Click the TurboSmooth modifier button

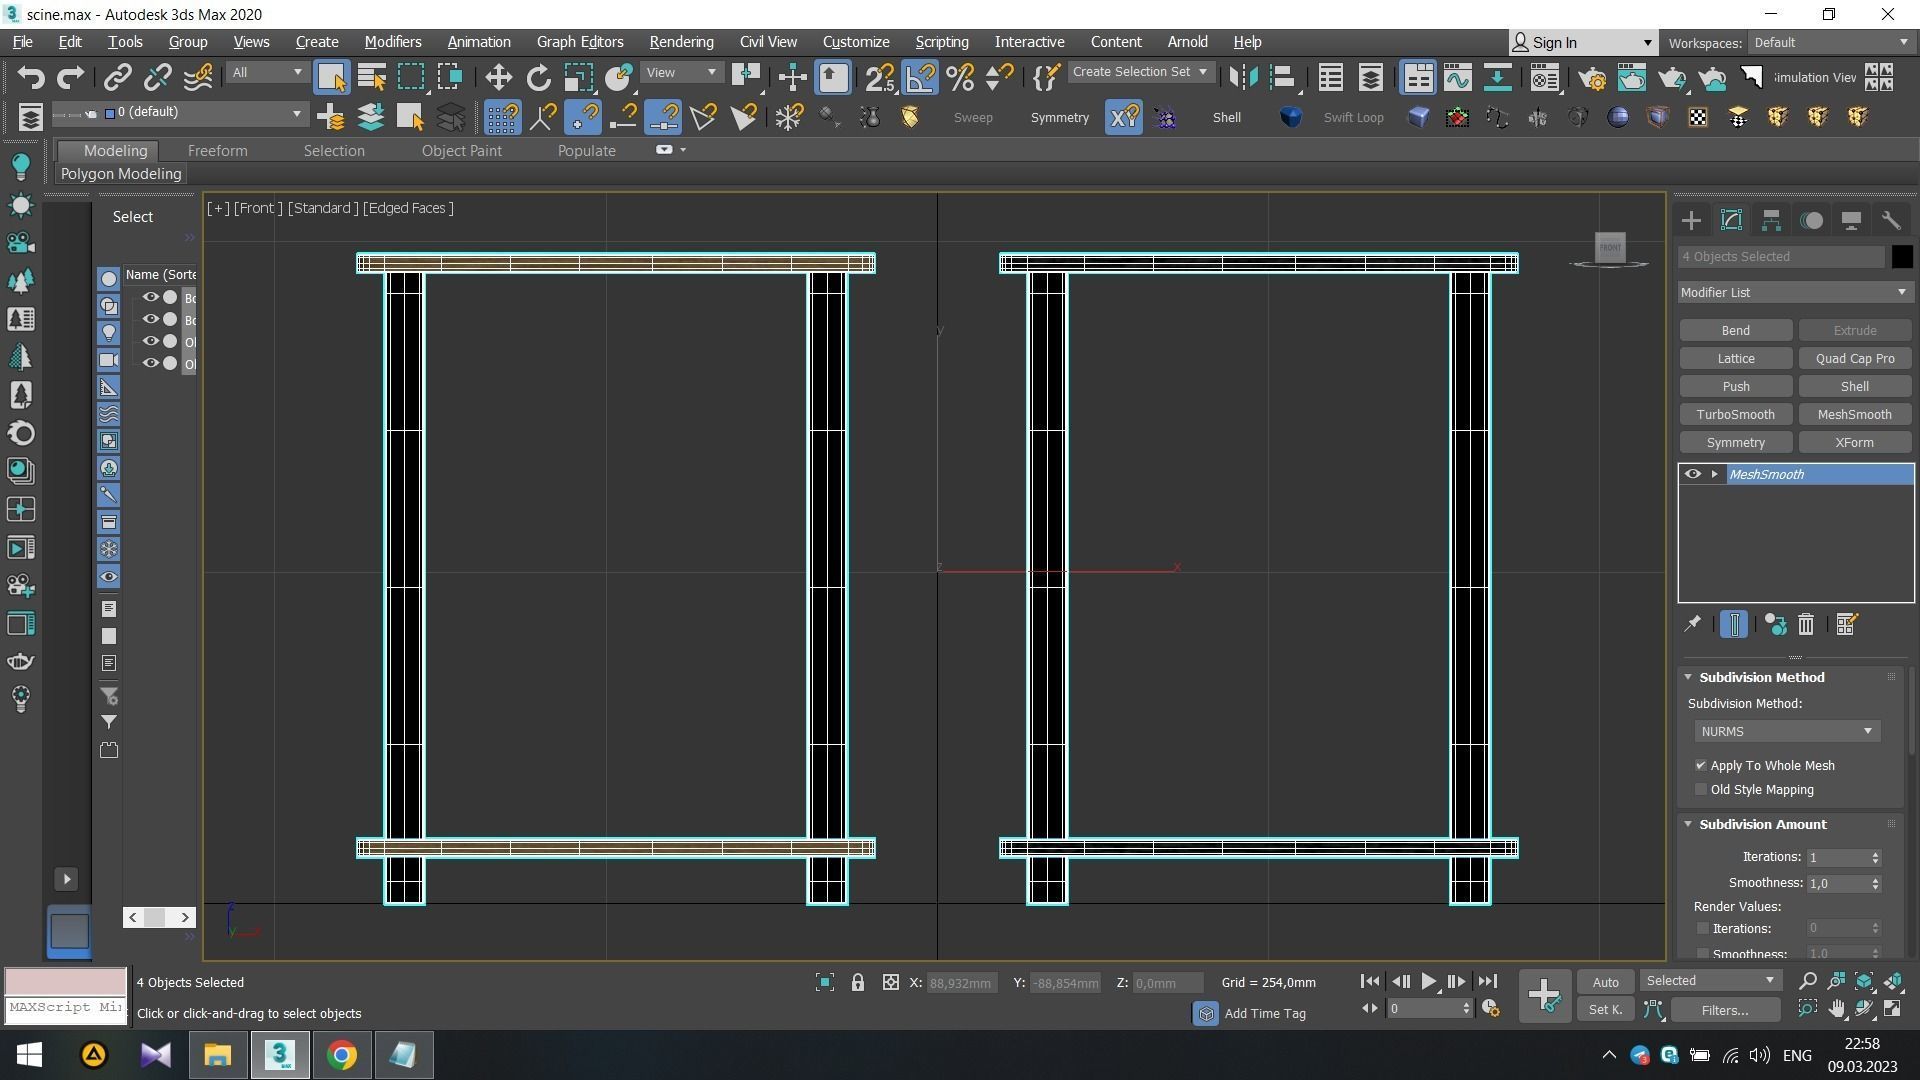click(1735, 415)
